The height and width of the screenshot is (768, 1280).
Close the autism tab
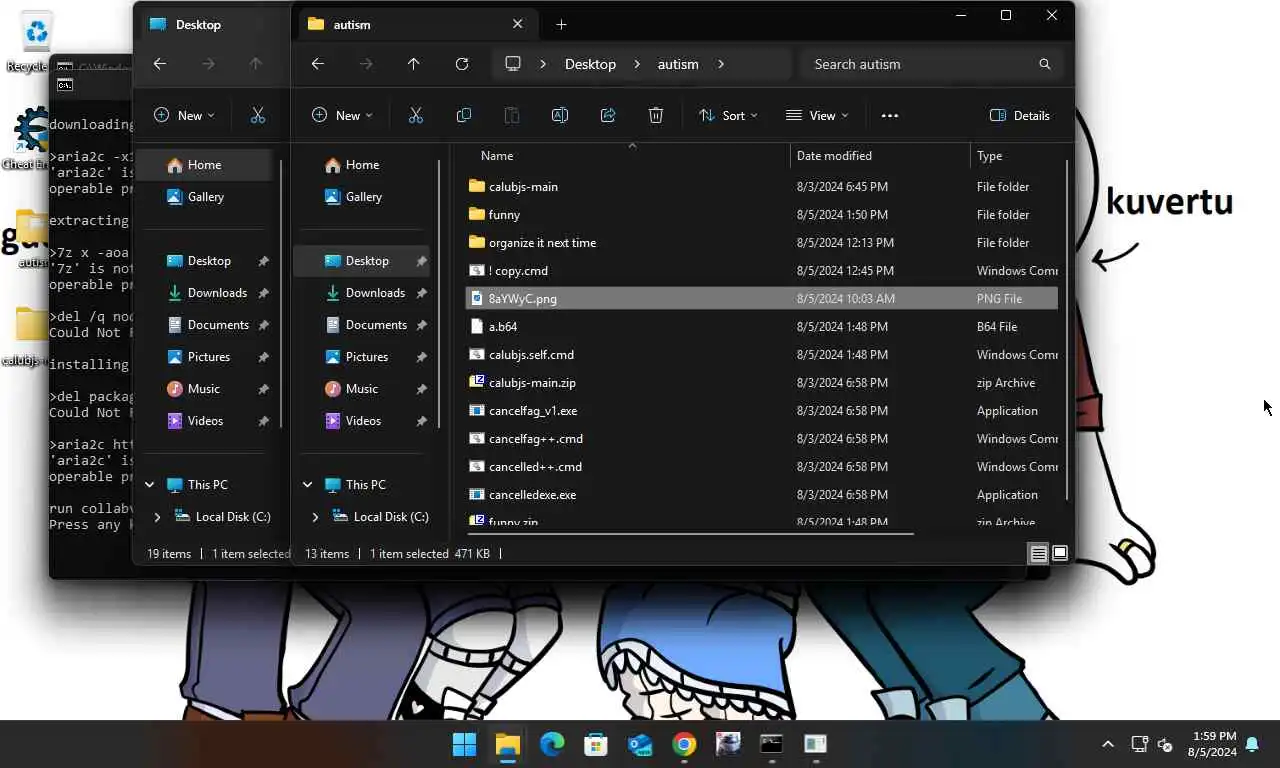coord(517,24)
